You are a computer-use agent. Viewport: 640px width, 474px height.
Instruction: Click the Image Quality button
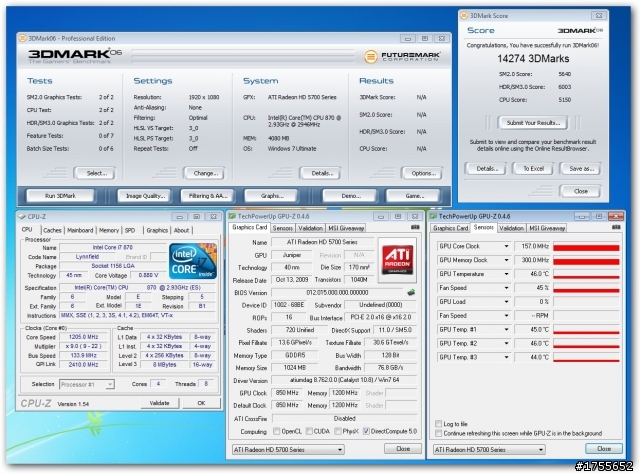click(145, 196)
